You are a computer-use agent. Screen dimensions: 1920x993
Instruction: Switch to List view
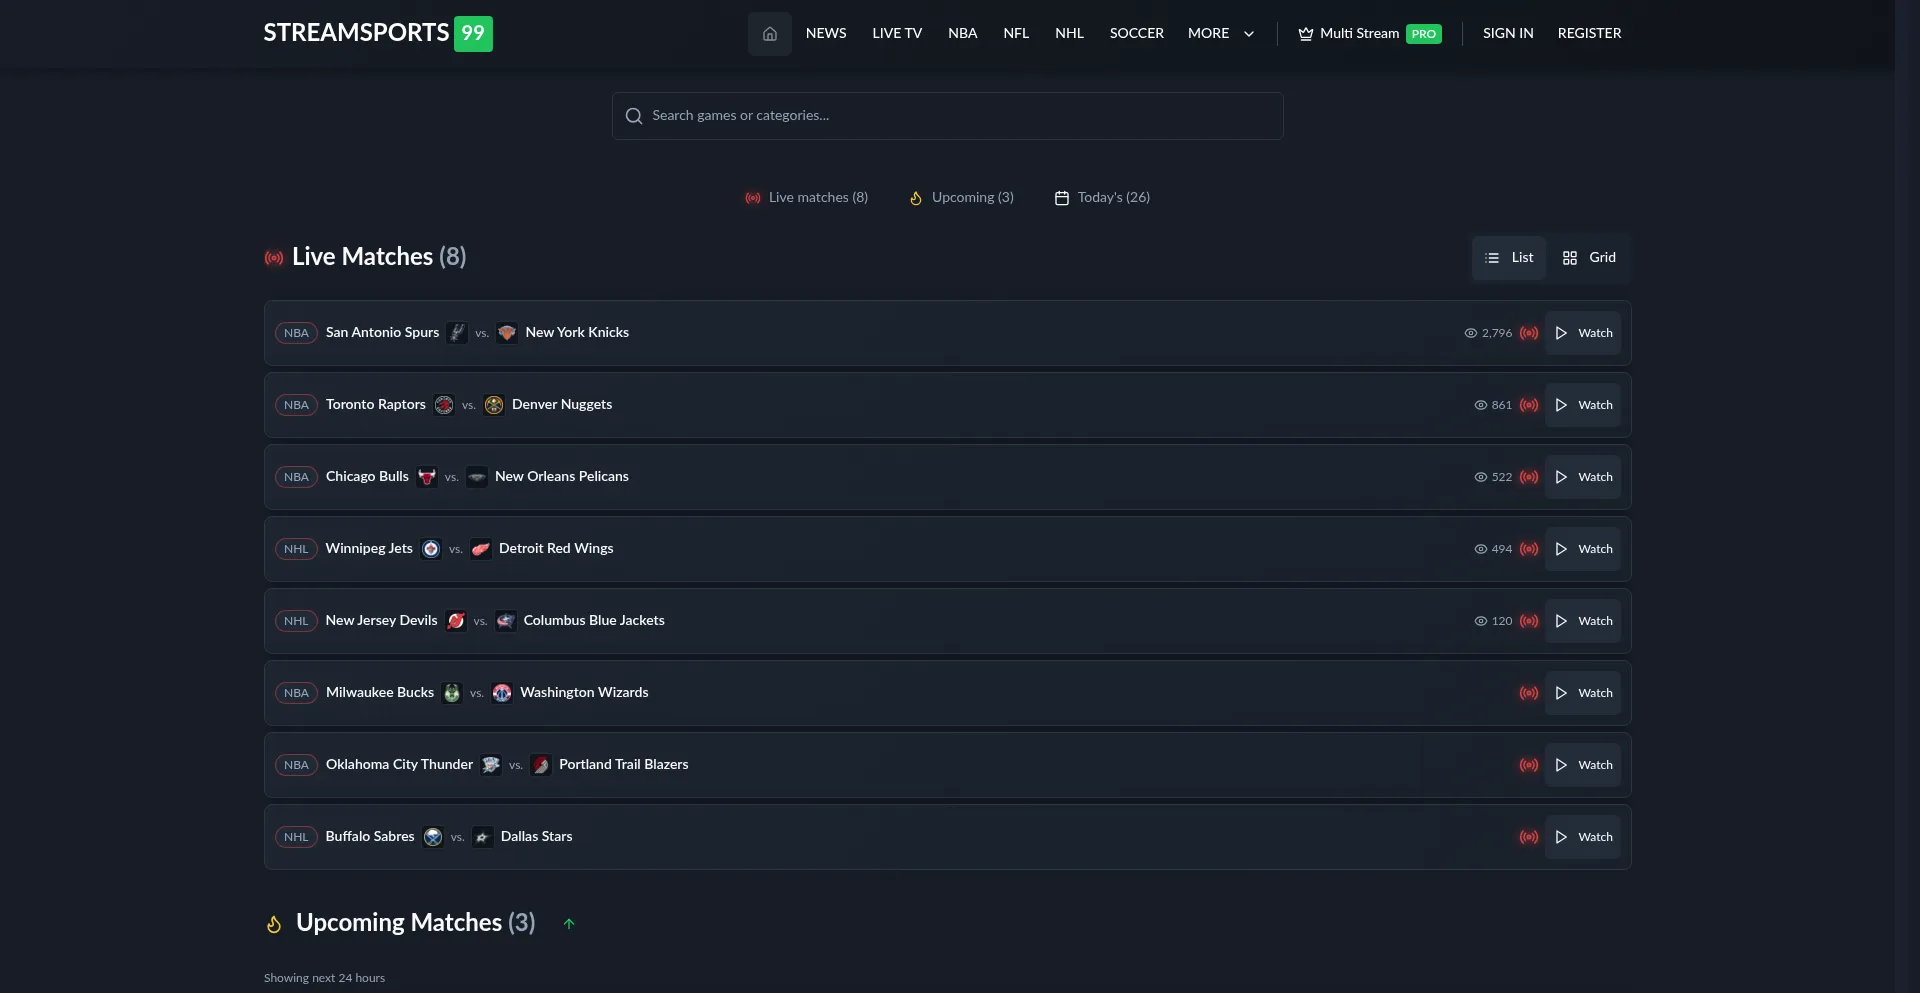click(x=1509, y=258)
